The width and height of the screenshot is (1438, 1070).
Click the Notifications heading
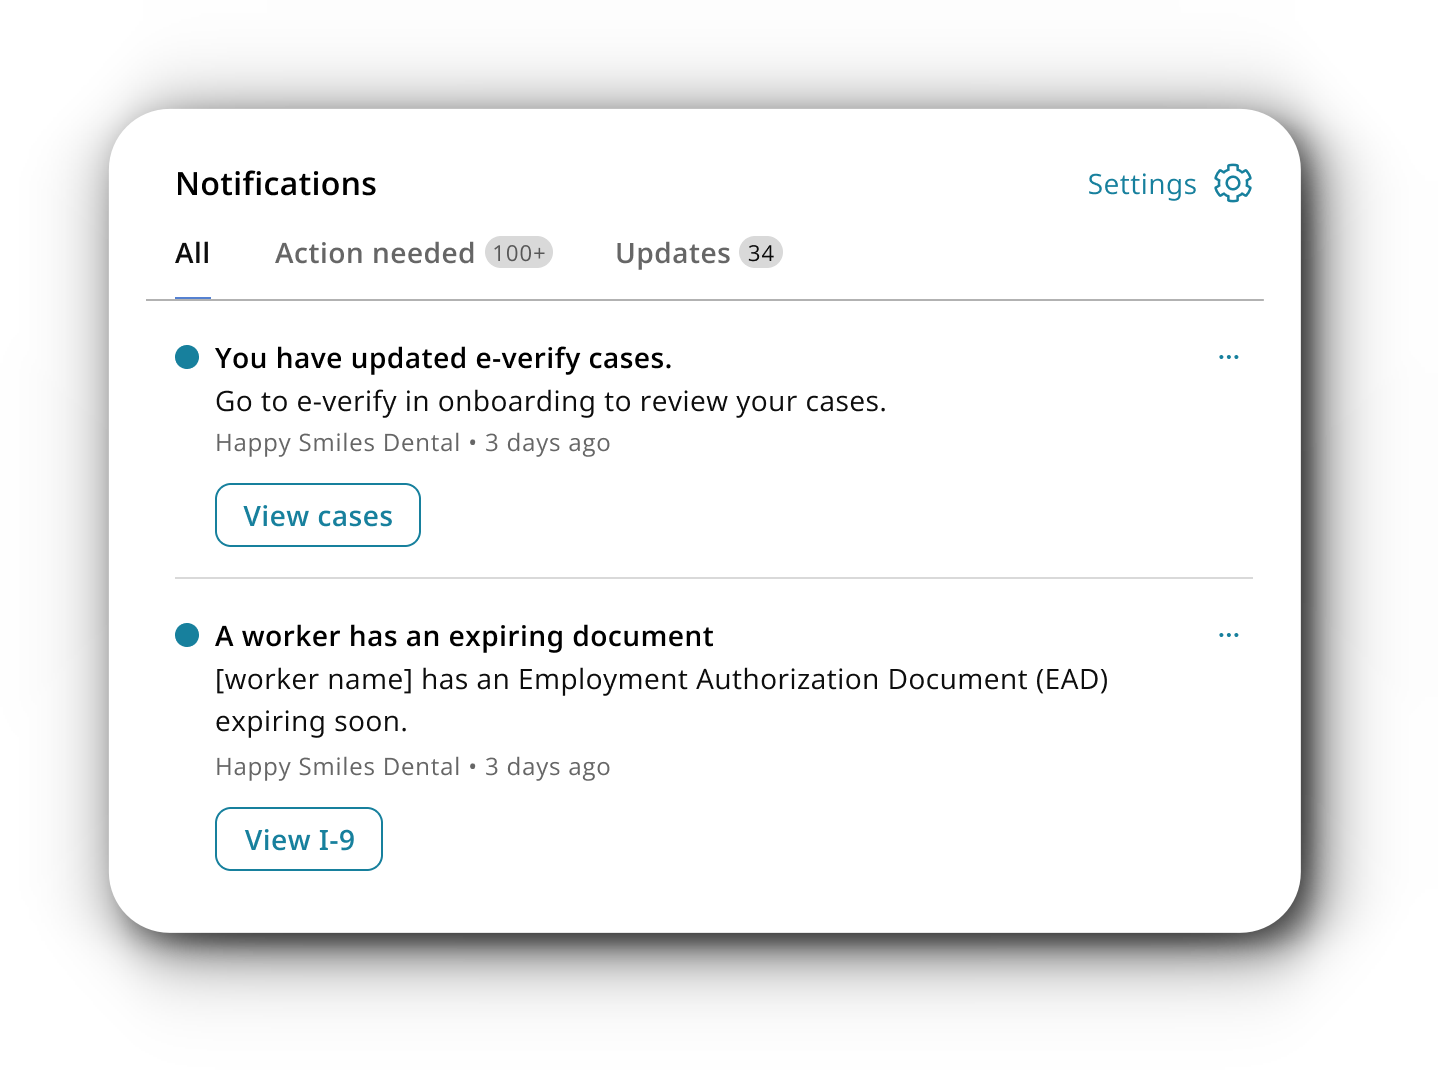point(276,184)
